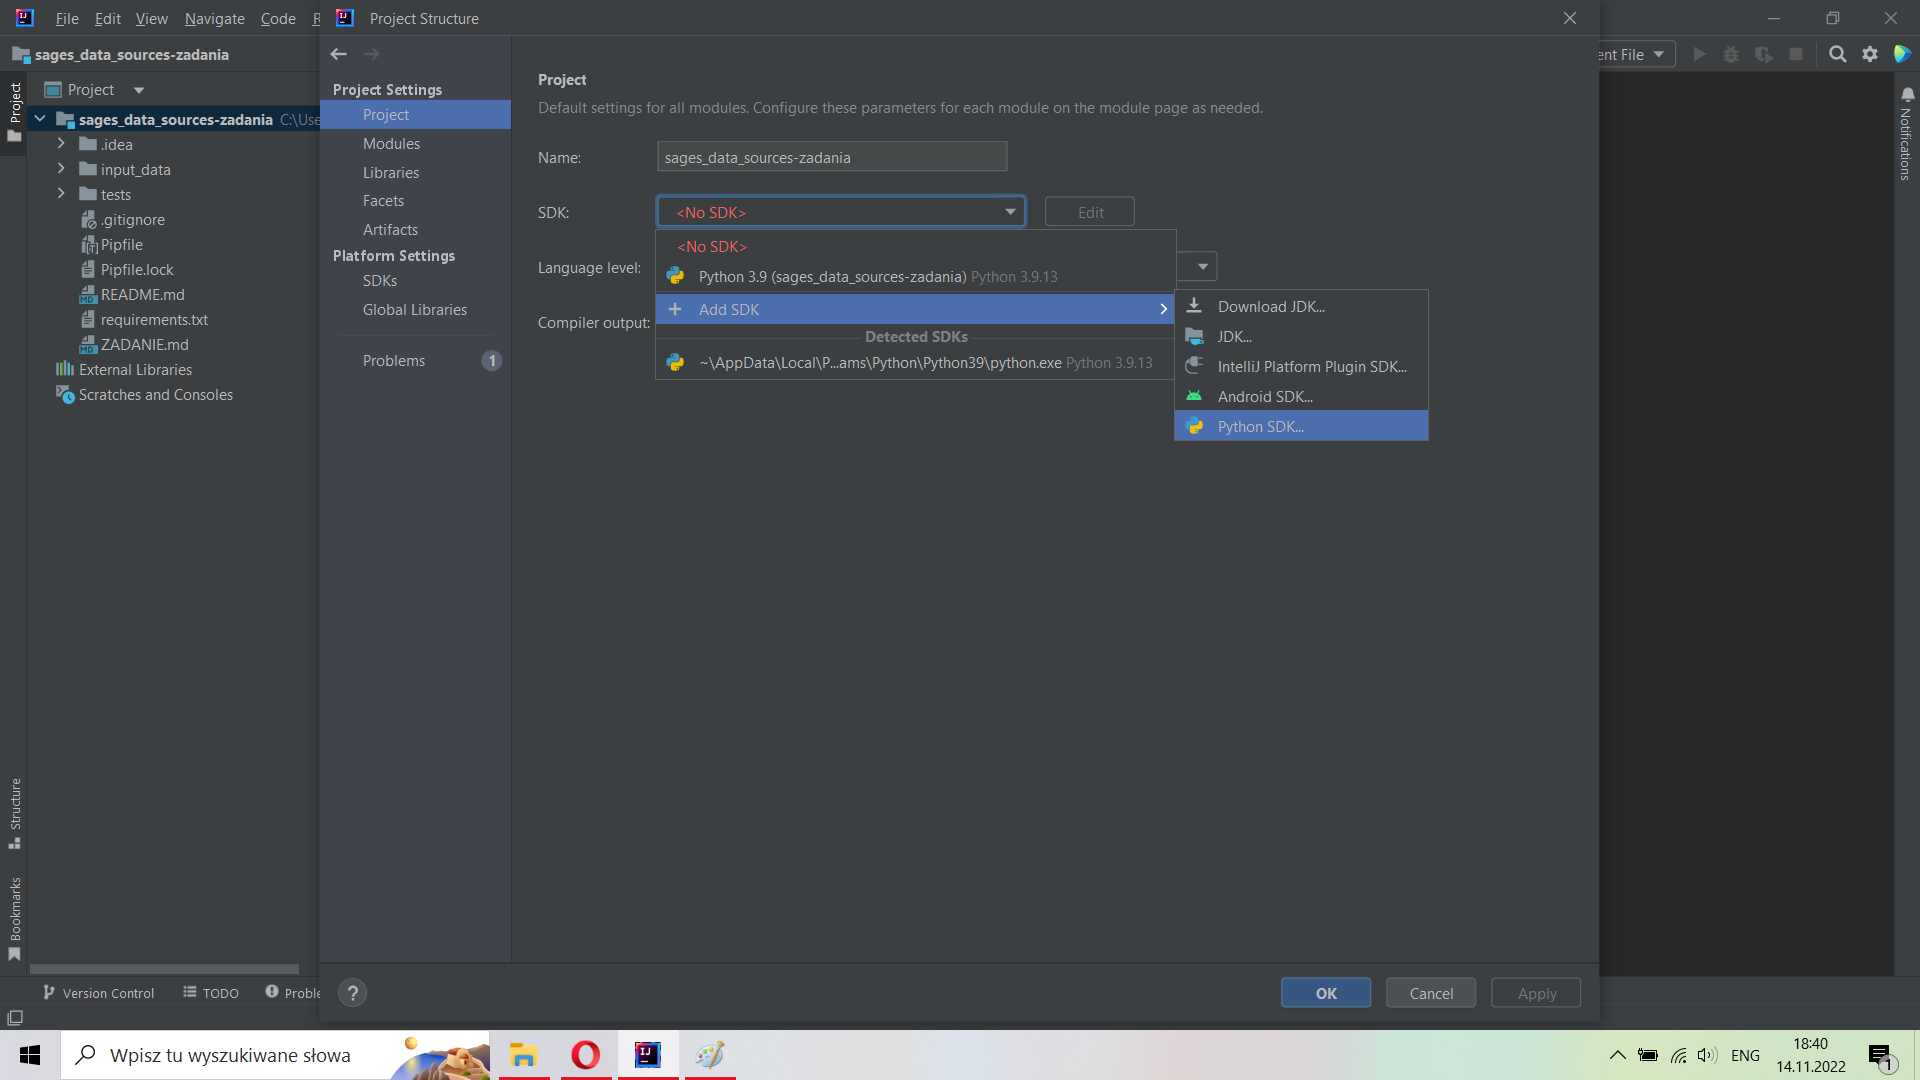Click the Problems indicator in status bar

click(x=289, y=993)
